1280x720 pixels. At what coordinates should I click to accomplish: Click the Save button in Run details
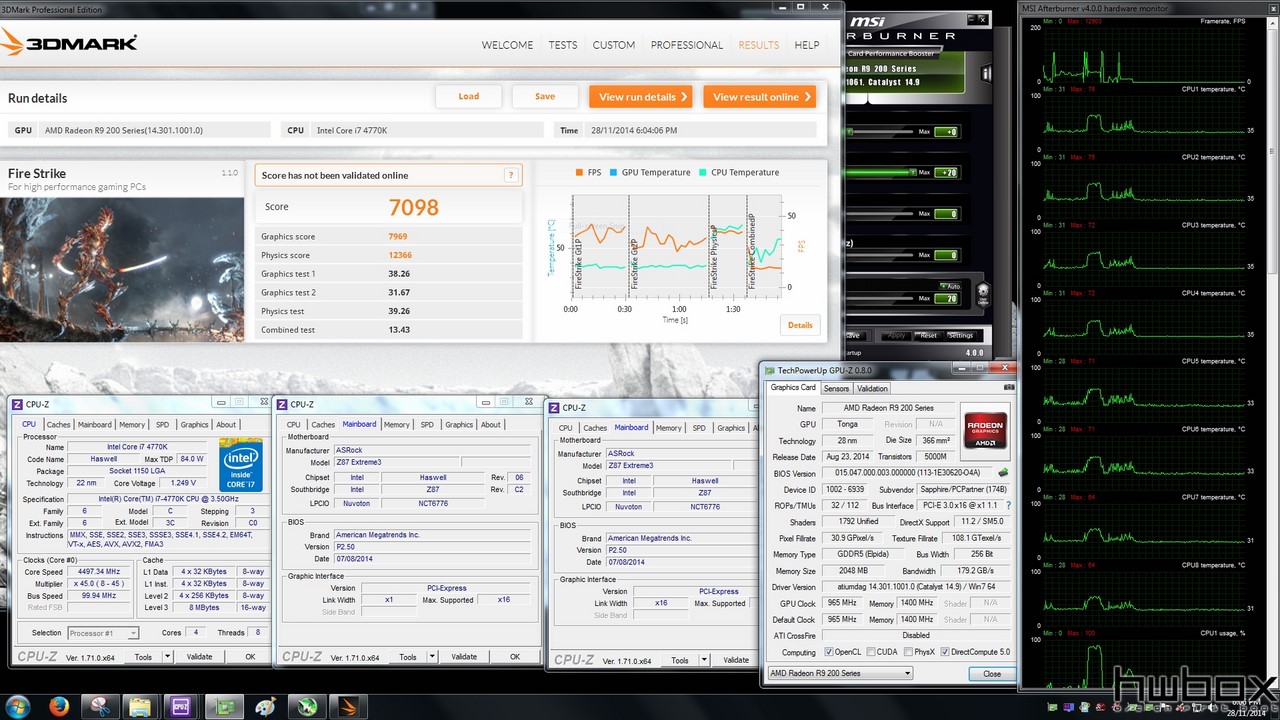pos(545,97)
